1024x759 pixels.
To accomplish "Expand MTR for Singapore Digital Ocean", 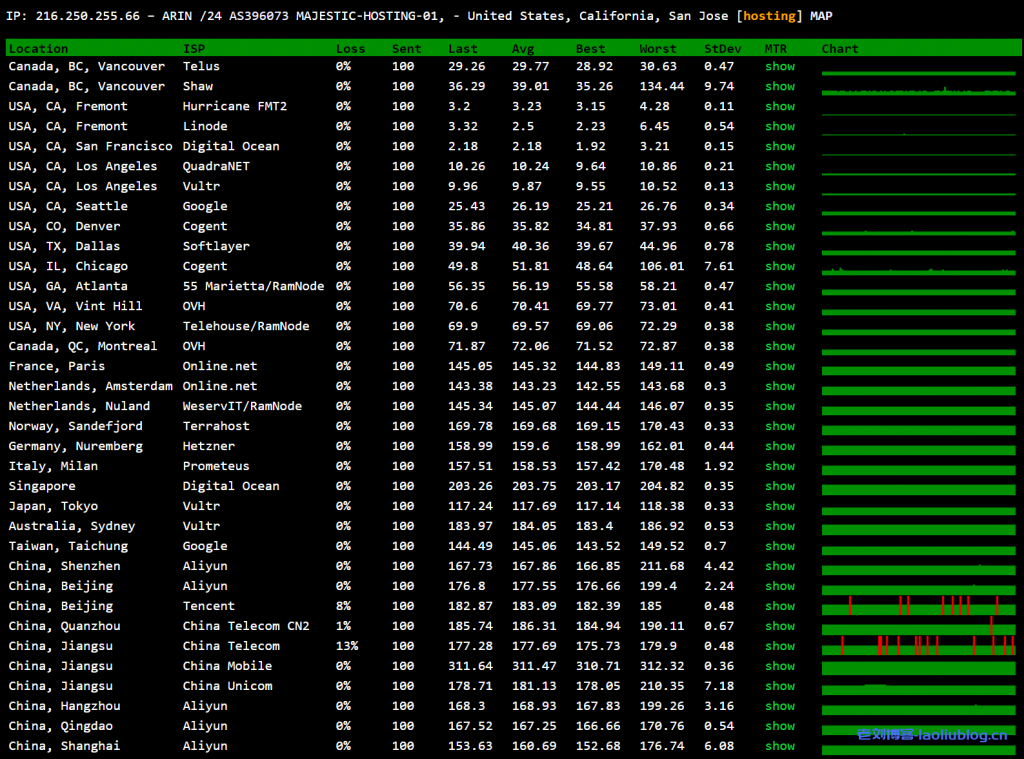I will 779,486.
